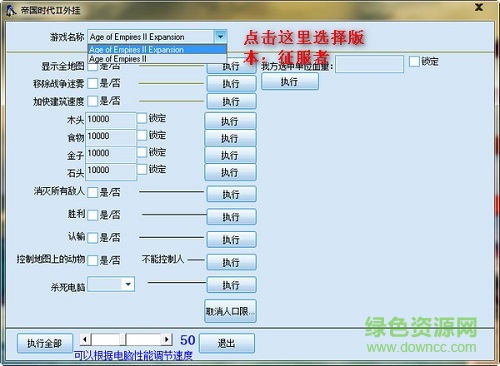500x366 pixels.
Task: Click 执行 for 控制地图上的动物
Action: tap(231, 262)
